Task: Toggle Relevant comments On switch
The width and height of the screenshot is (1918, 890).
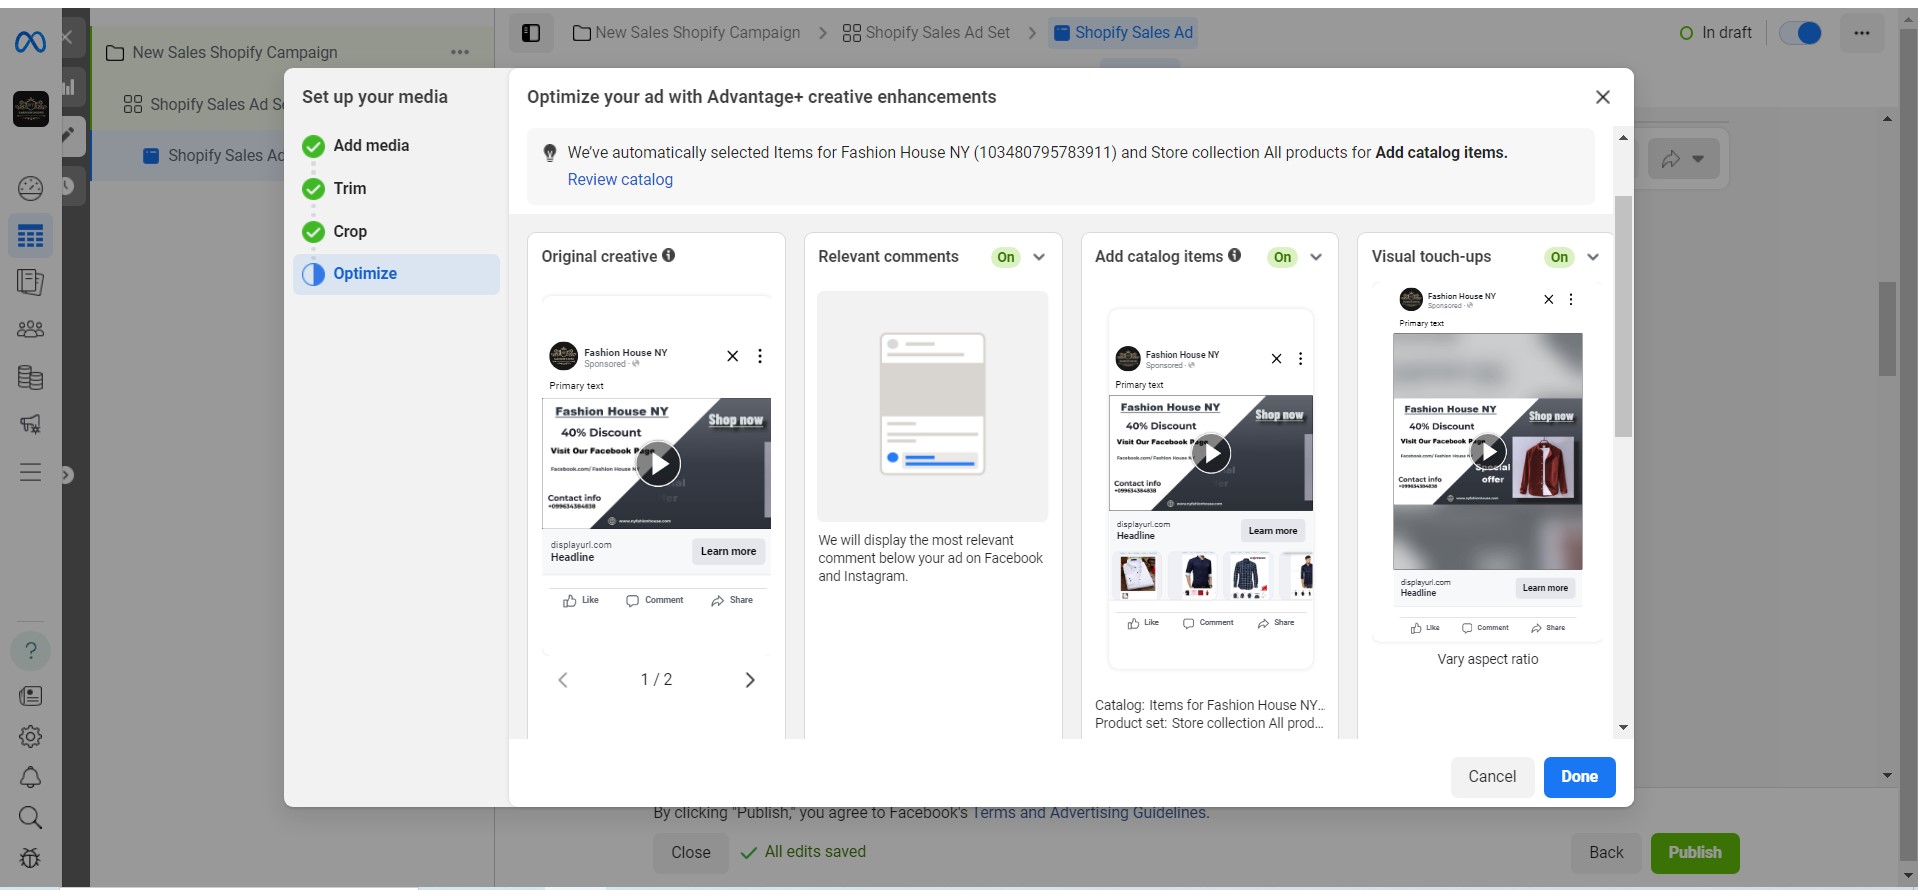Action: 1006,257
